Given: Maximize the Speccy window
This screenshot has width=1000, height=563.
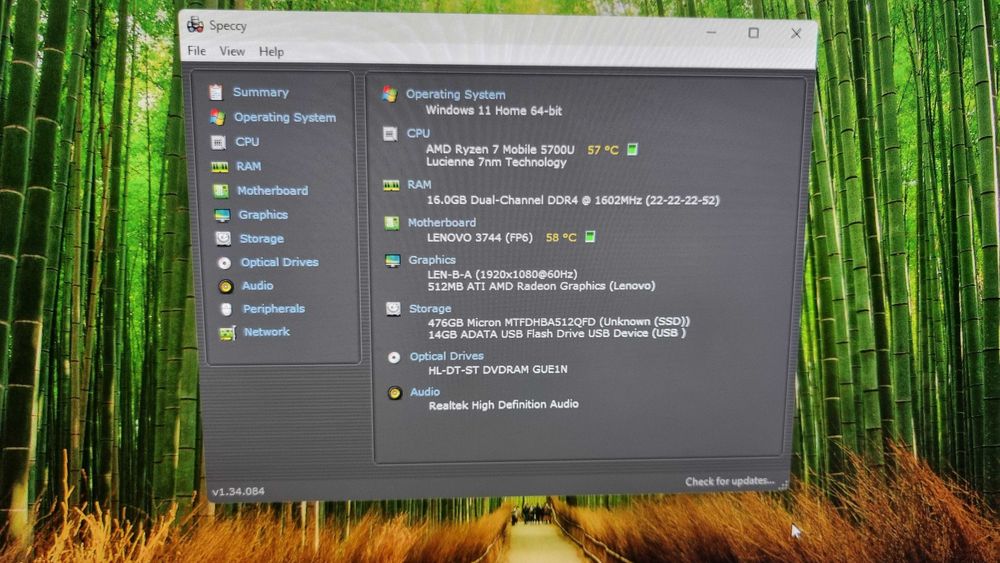Looking at the screenshot, I should [753, 33].
